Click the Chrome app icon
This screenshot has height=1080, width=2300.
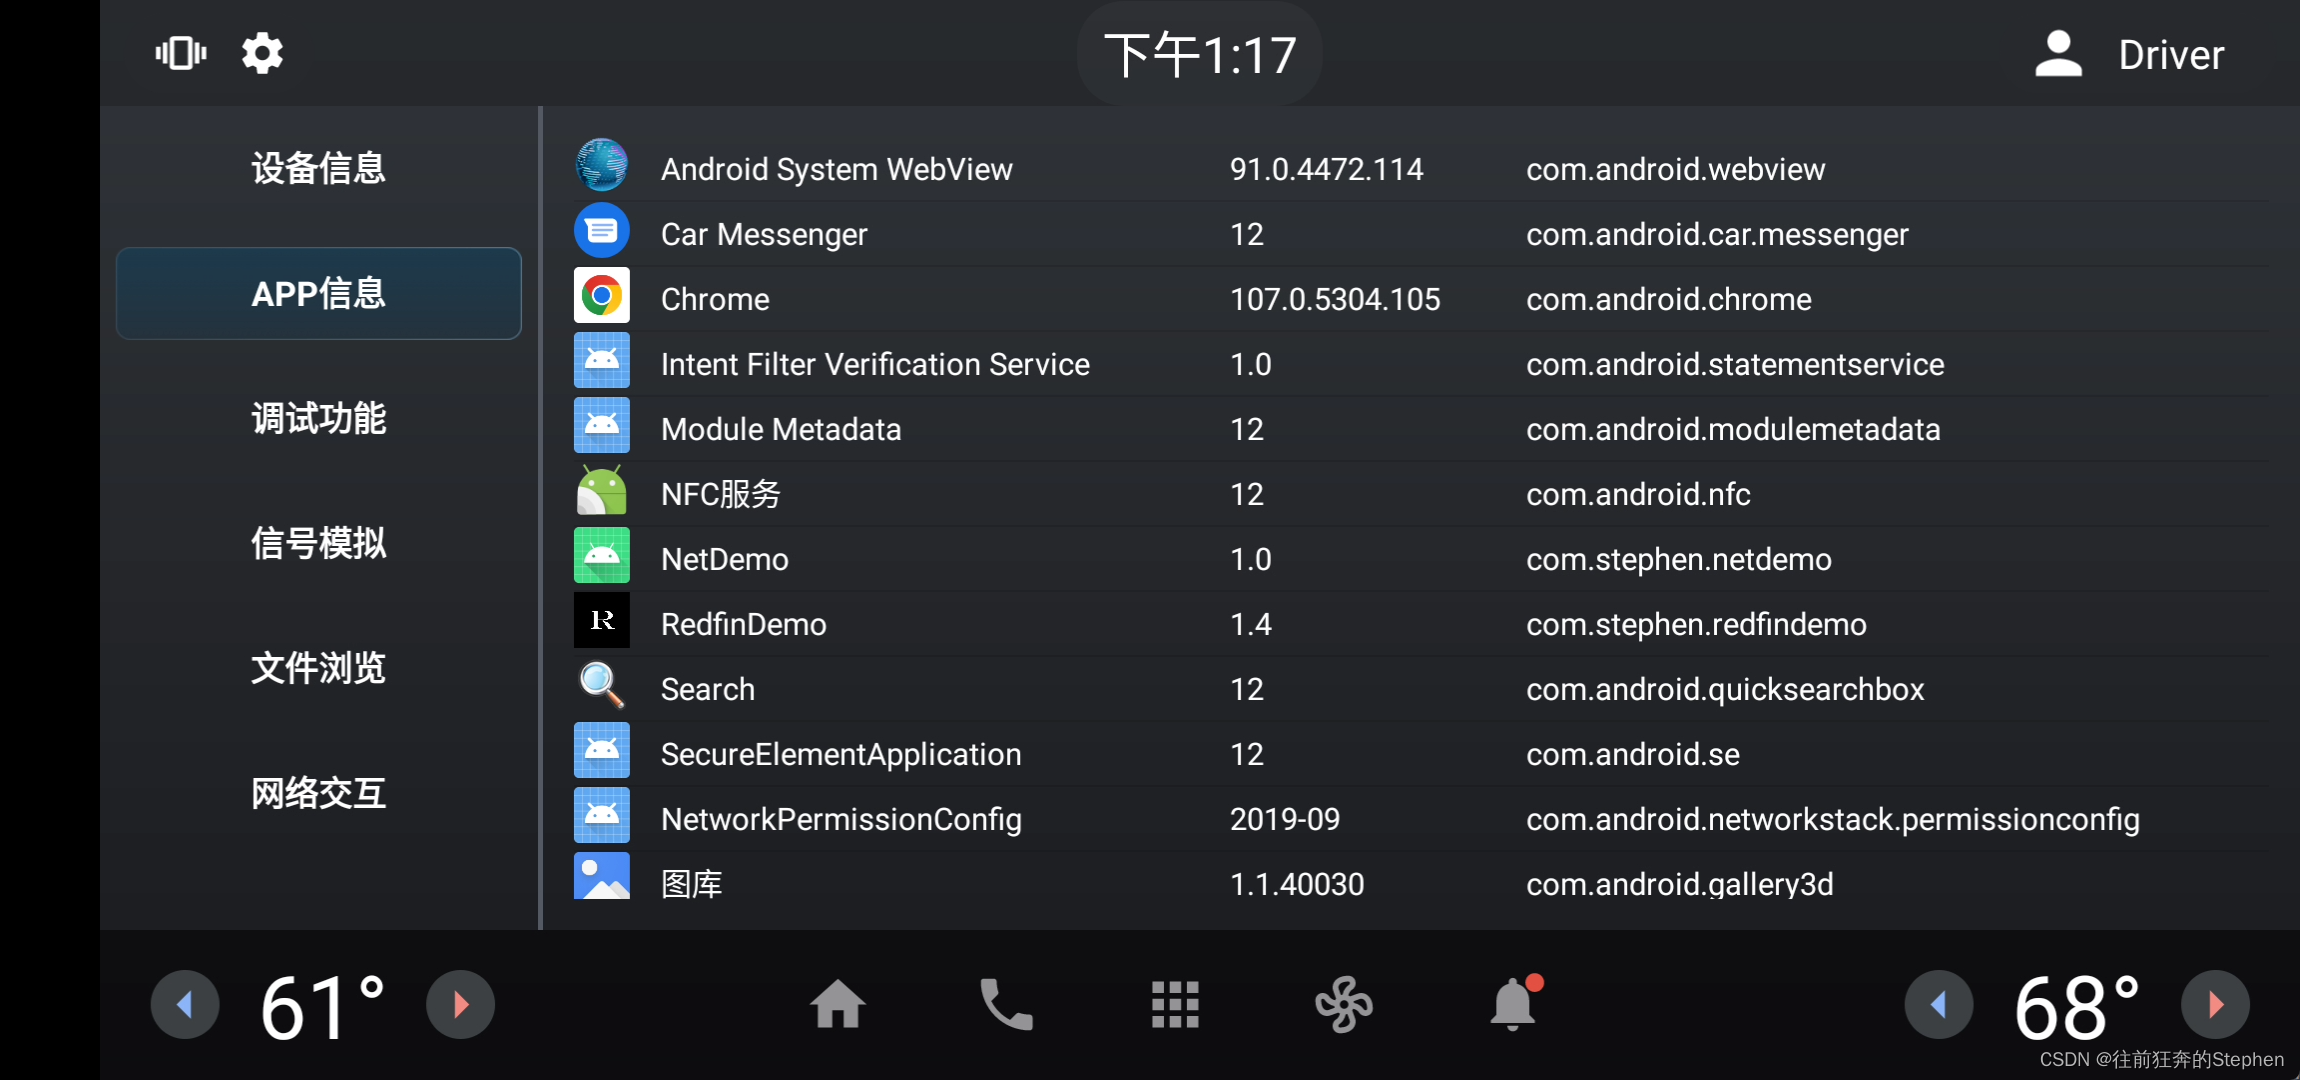(x=602, y=296)
